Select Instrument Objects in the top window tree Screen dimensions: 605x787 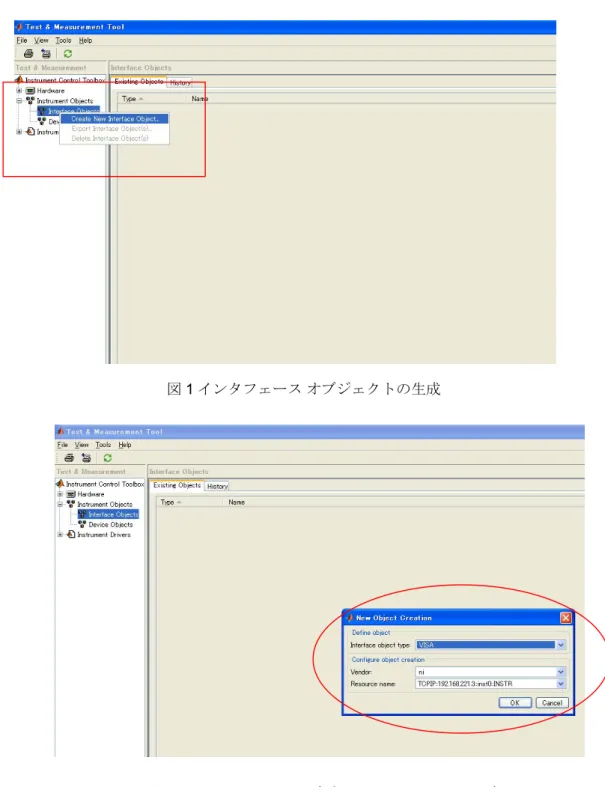pos(64,101)
